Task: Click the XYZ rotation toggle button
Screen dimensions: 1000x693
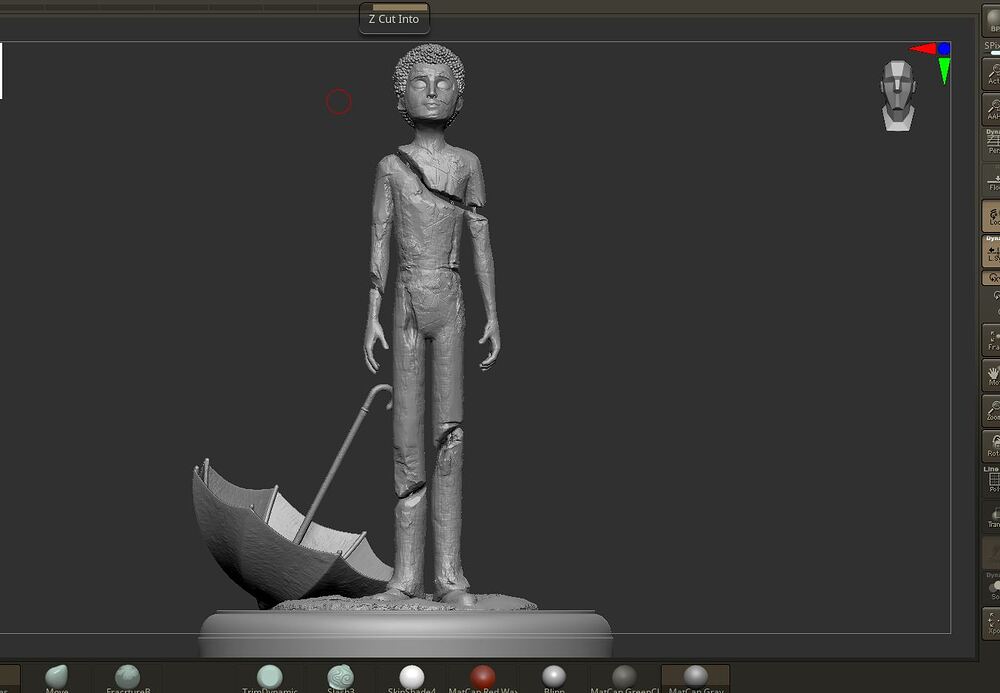Action: click(991, 278)
